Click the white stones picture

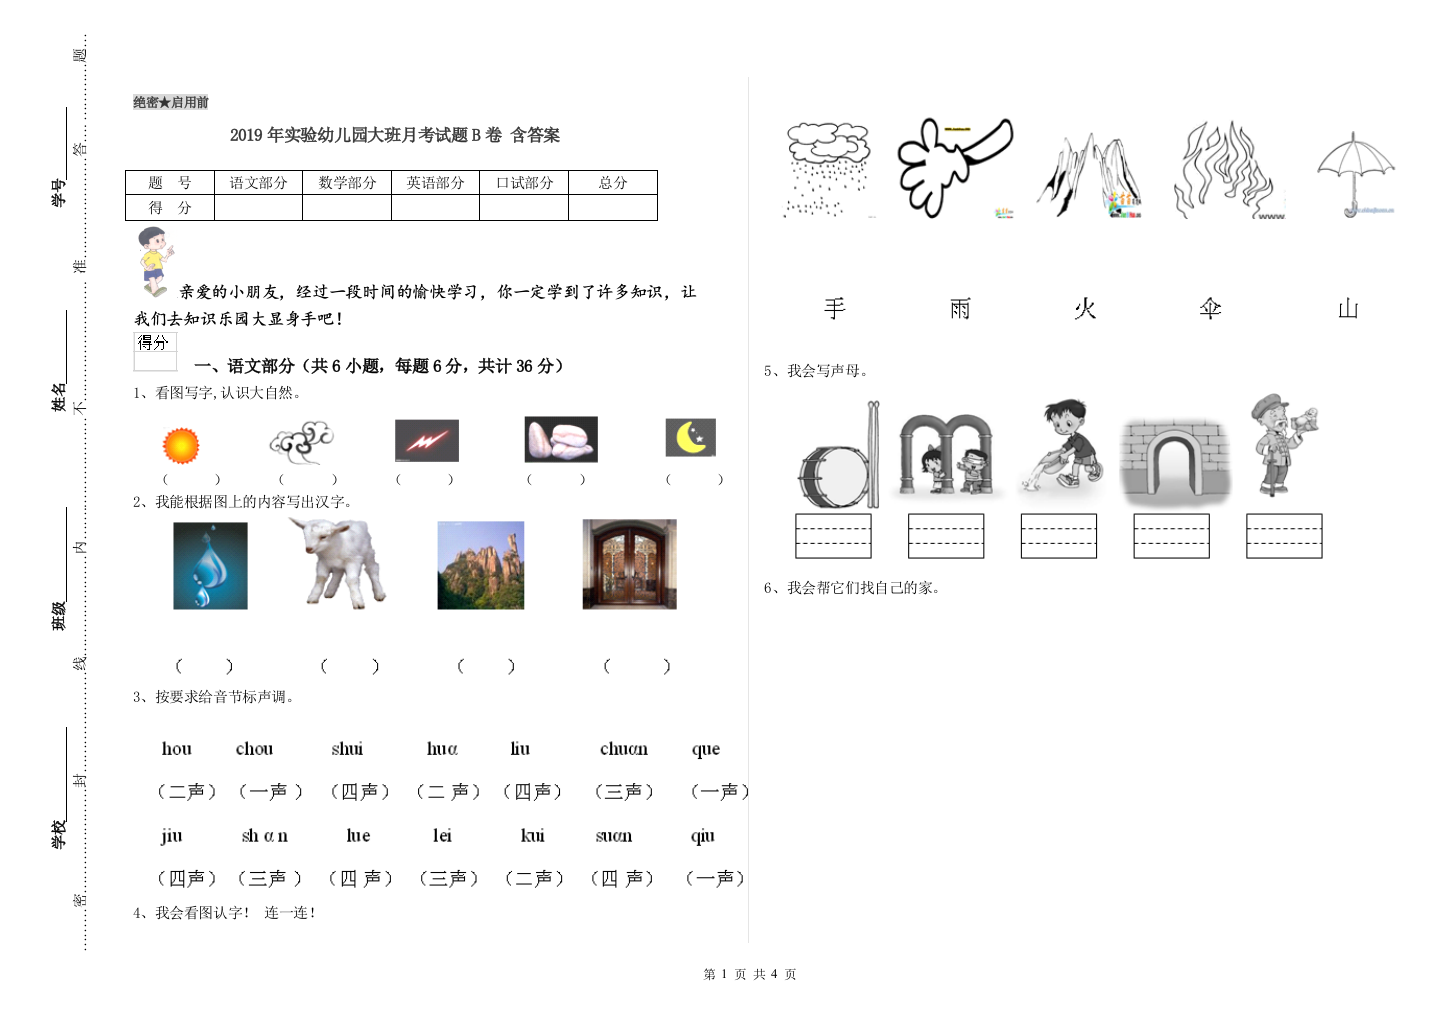pos(561,439)
